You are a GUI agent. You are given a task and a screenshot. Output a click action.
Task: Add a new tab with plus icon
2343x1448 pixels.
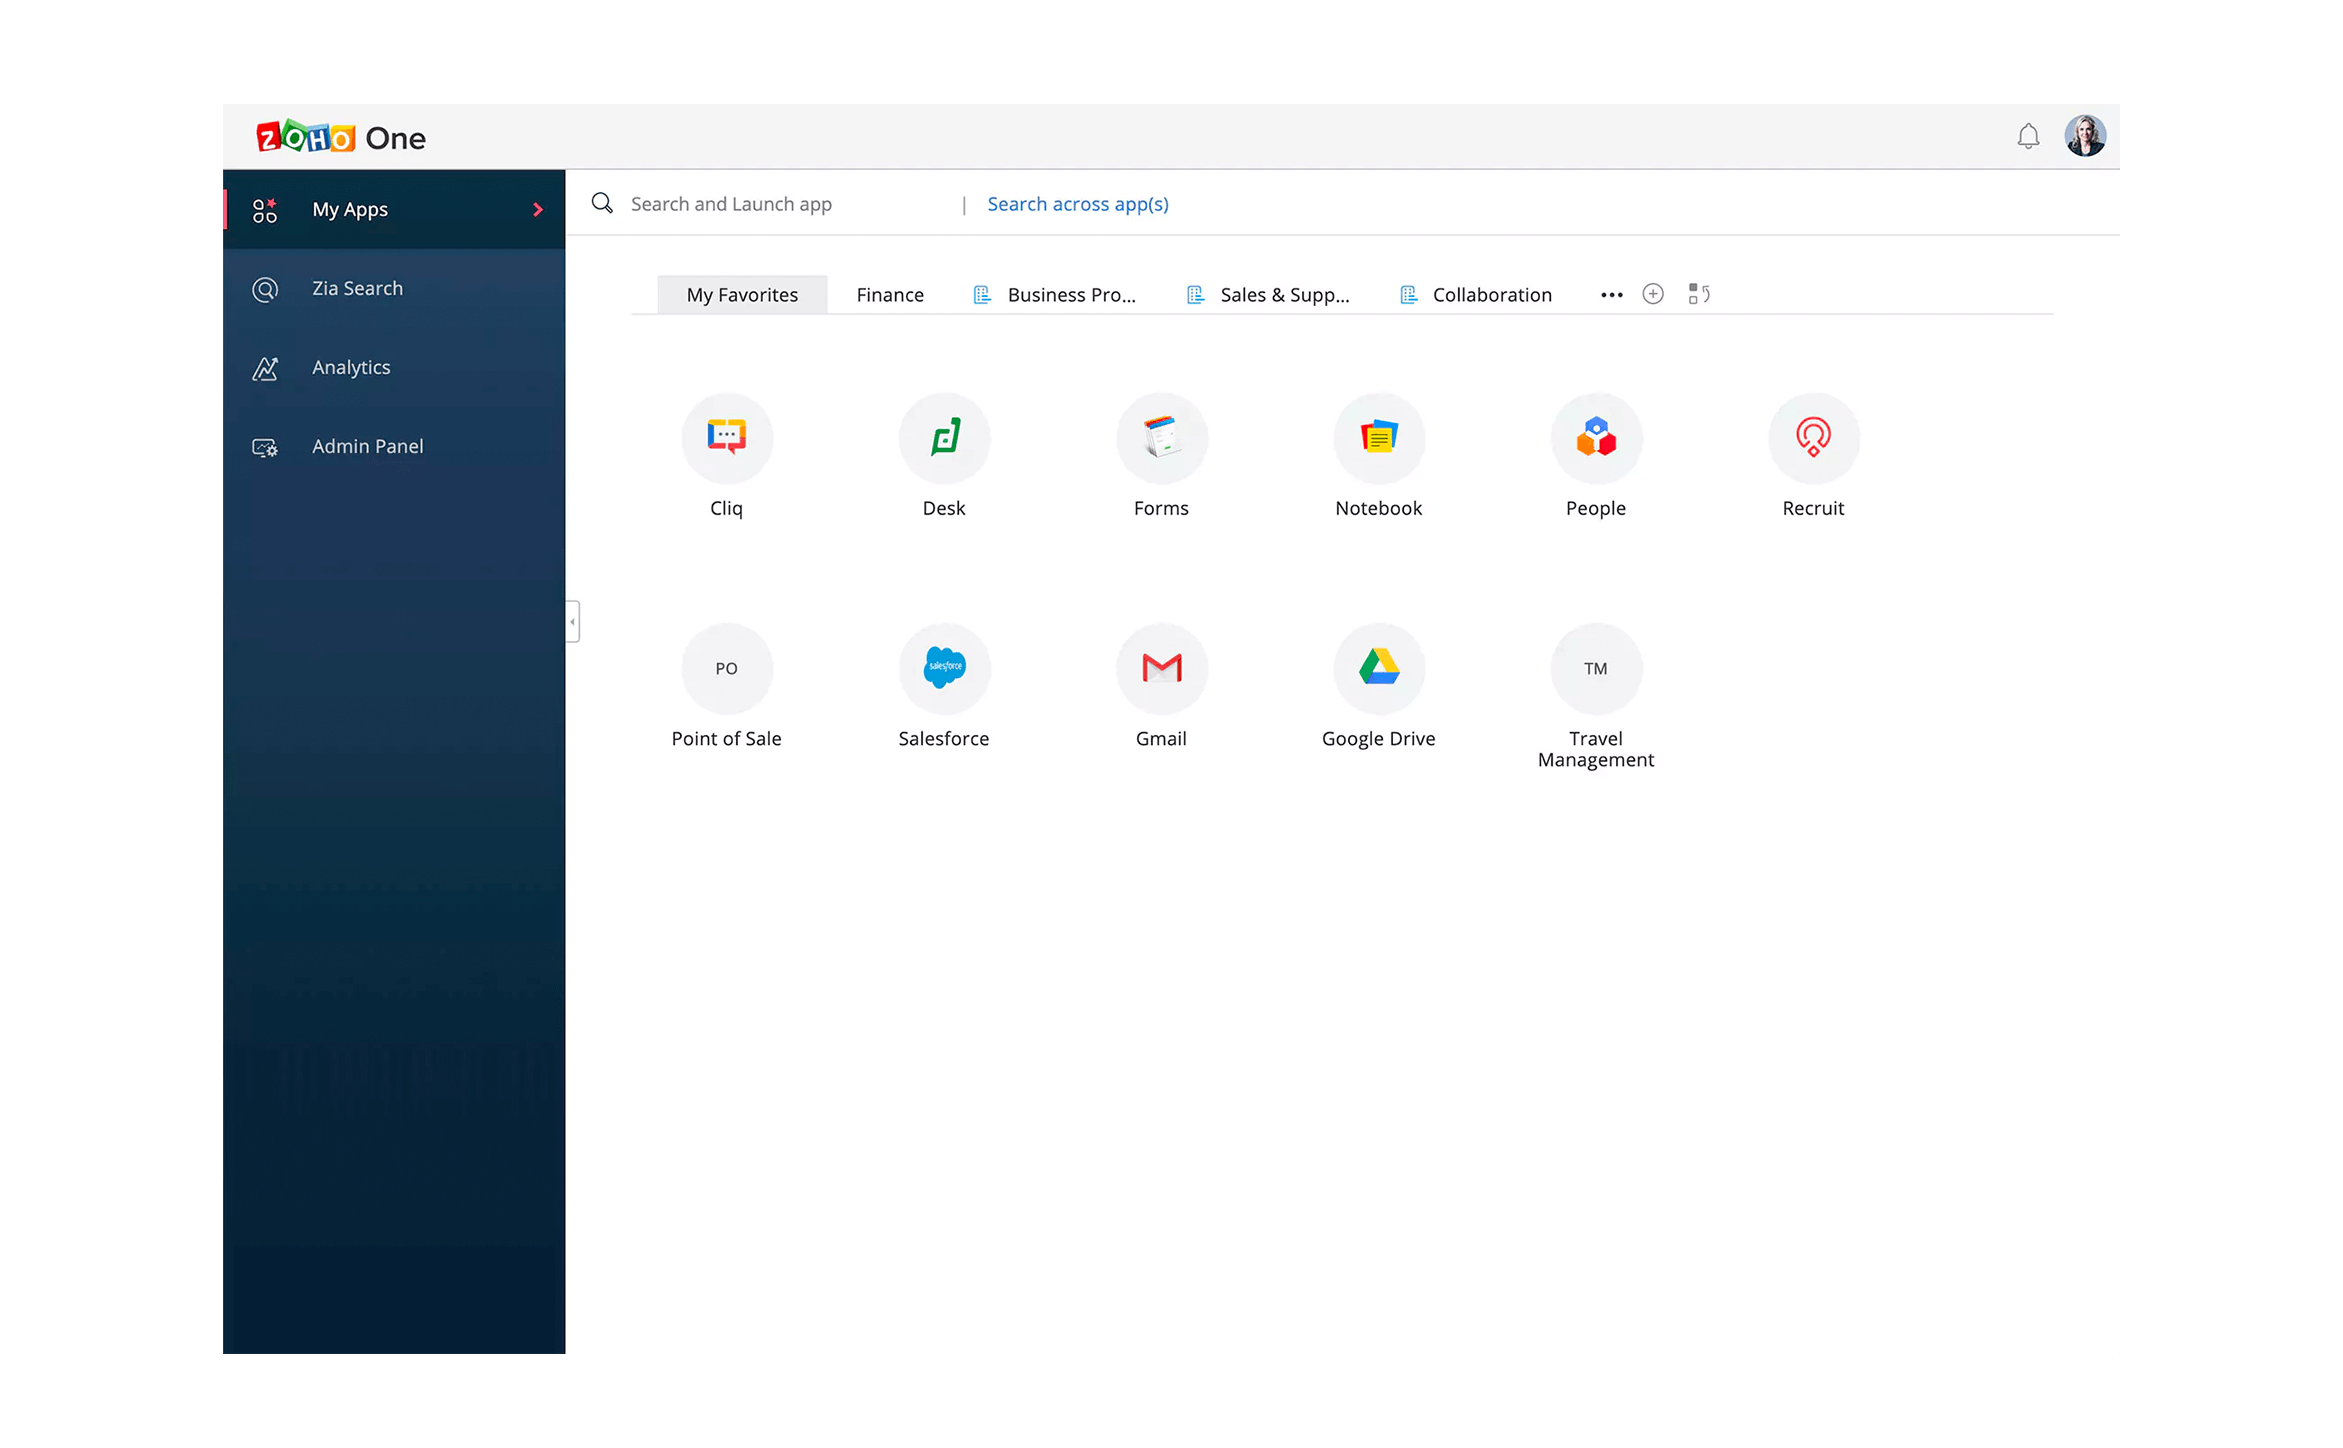pos(1653,294)
